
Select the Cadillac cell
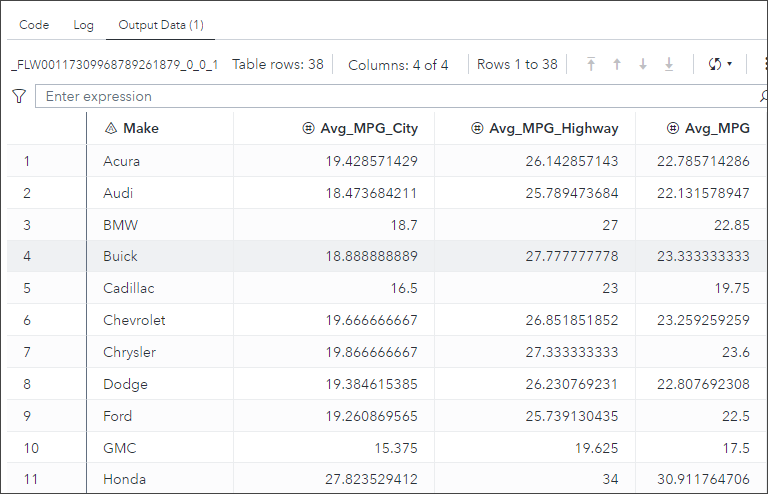[x=160, y=288]
